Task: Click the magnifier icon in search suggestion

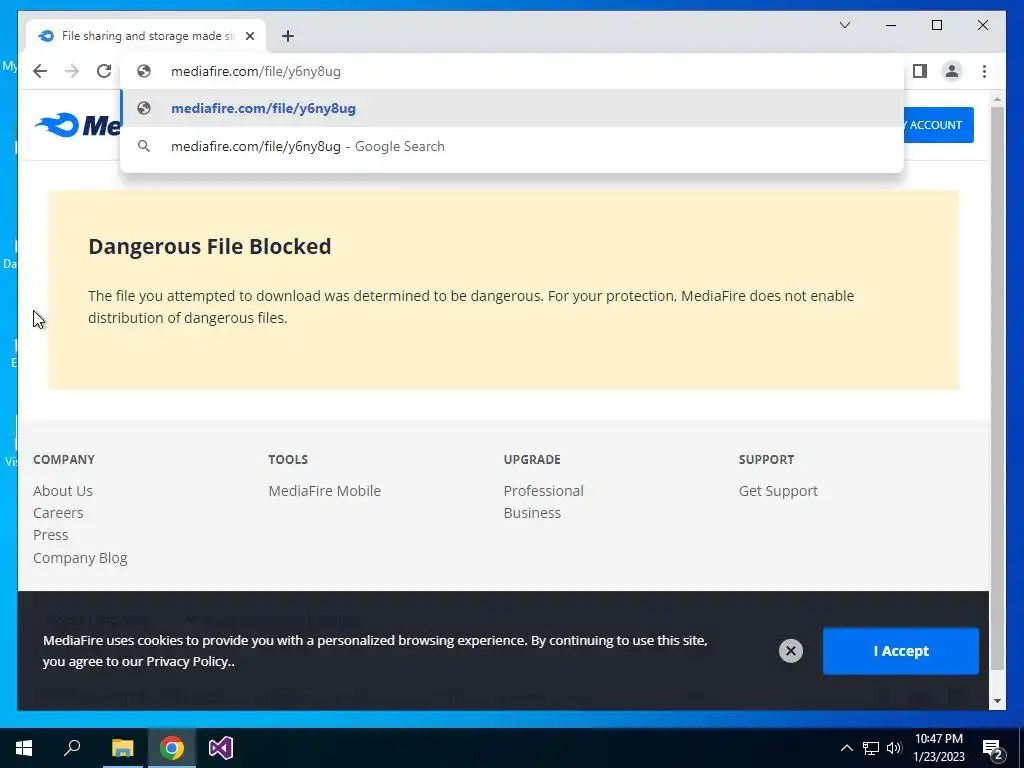Action: click(x=144, y=146)
